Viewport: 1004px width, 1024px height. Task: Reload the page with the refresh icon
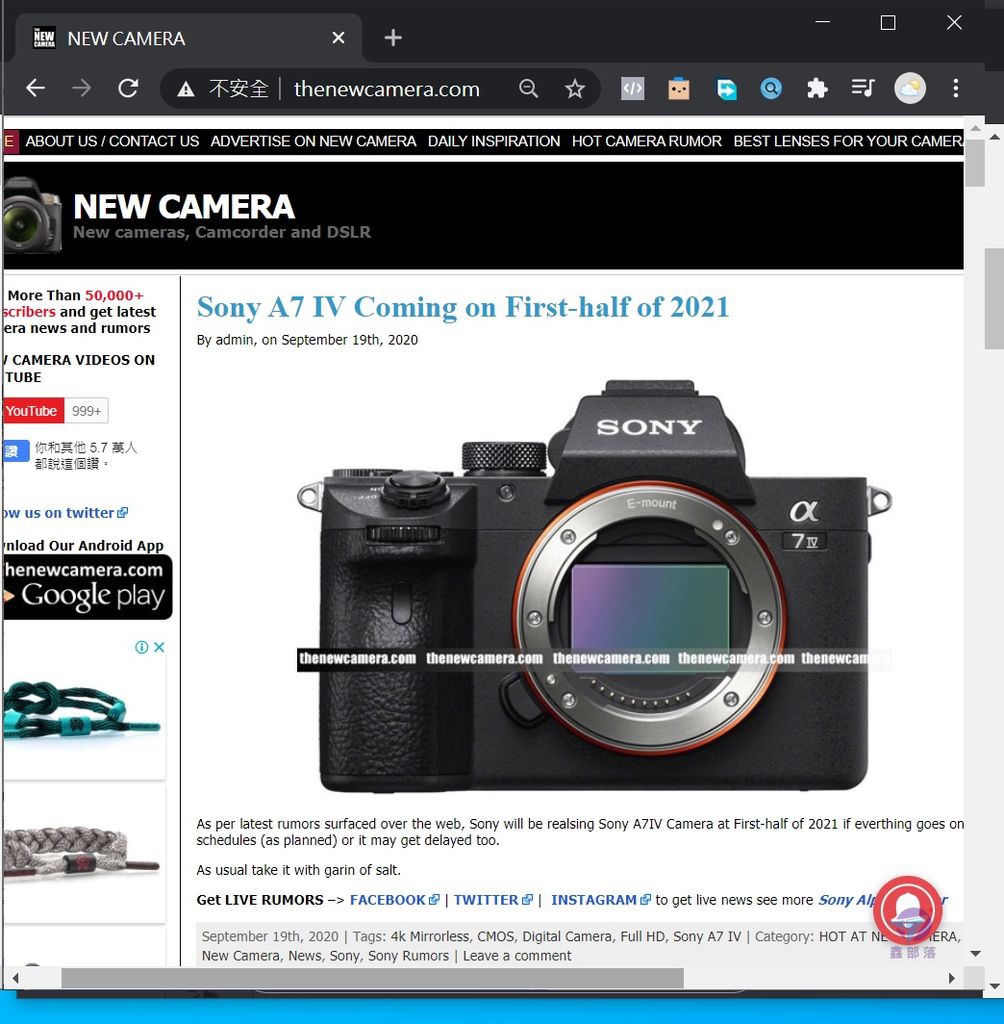(128, 88)
